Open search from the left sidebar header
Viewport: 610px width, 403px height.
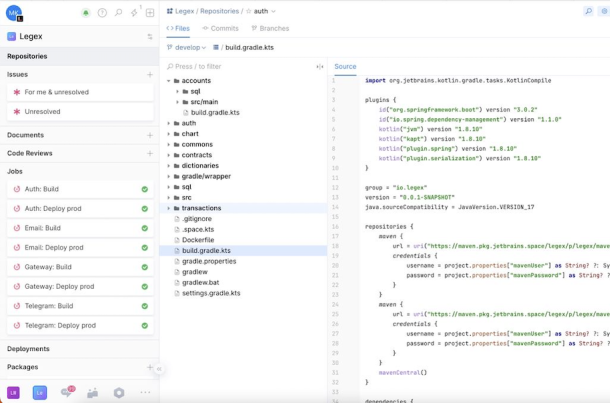118,13
